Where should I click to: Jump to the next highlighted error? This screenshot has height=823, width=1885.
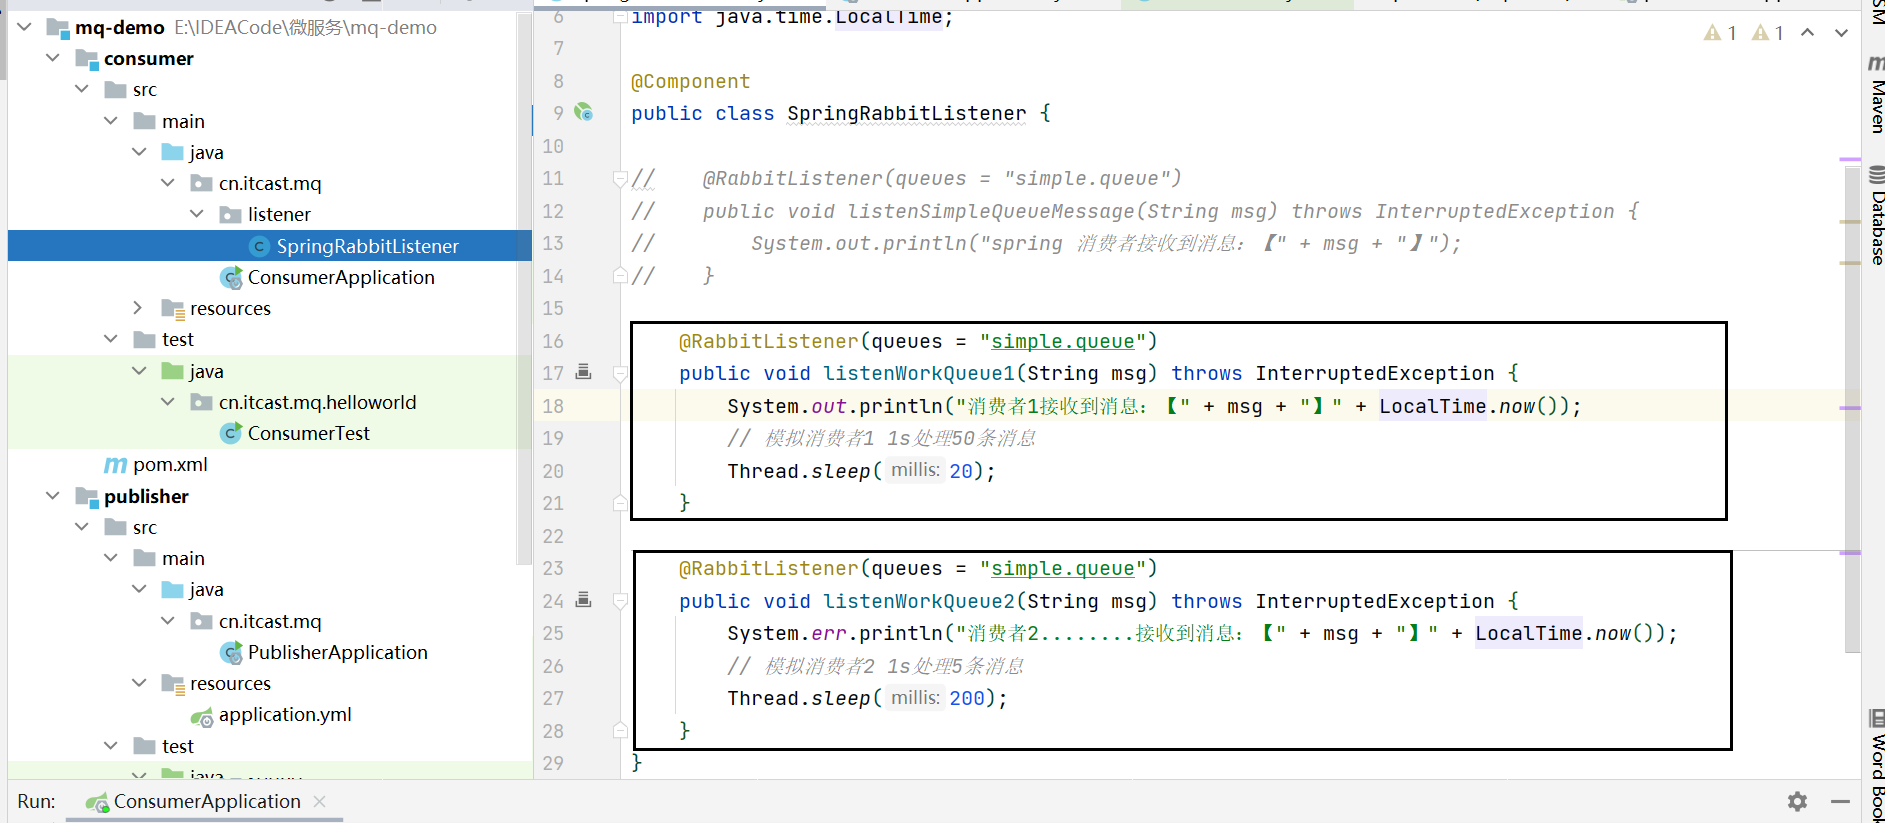(1841, 33)
